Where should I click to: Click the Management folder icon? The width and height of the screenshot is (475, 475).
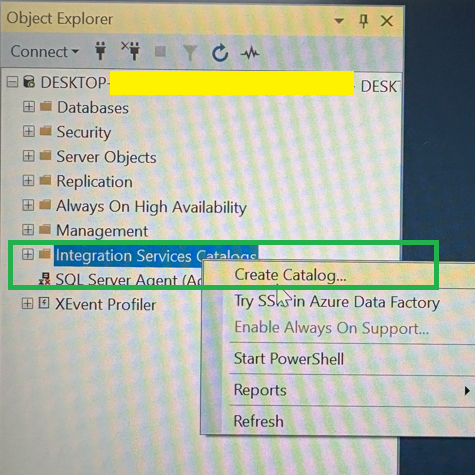(x=45, y=229)
